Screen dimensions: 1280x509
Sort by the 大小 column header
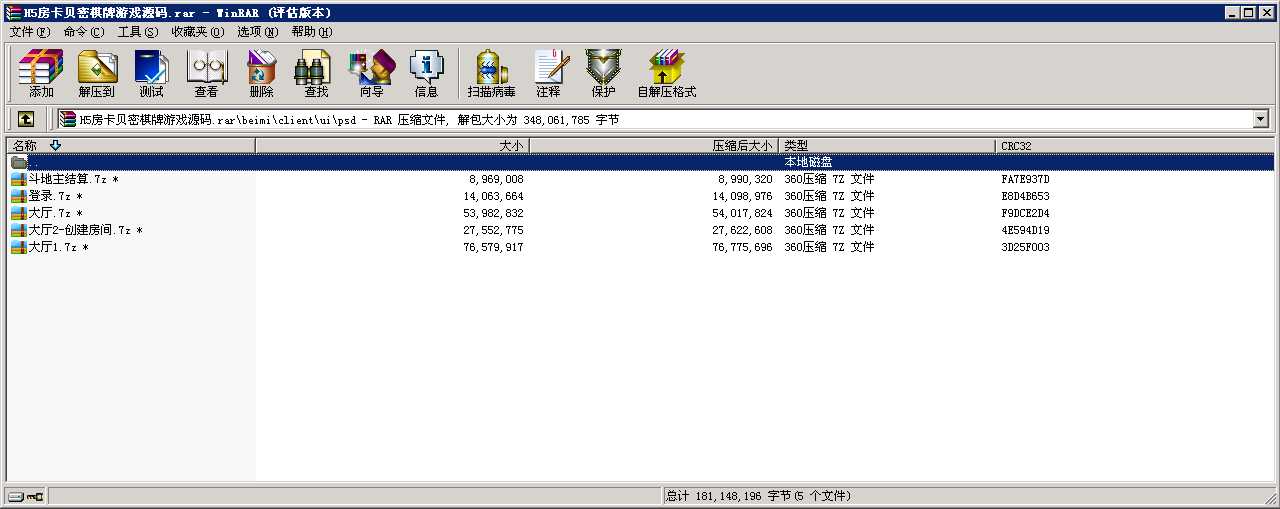[392, 146]
